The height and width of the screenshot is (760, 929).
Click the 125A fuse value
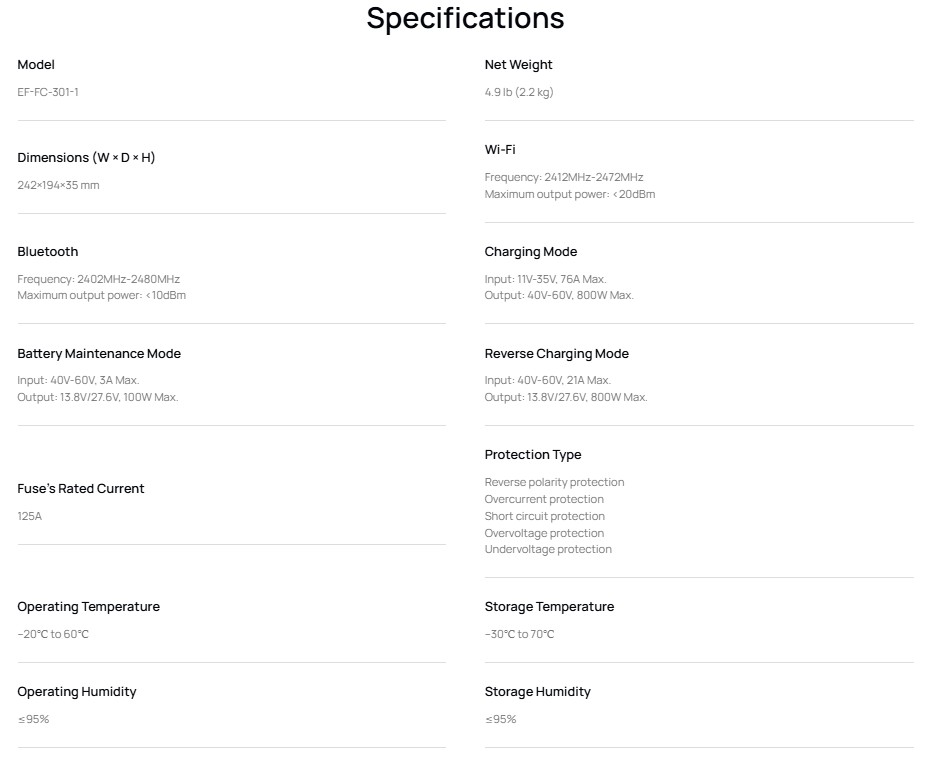(x=30, y=516)
